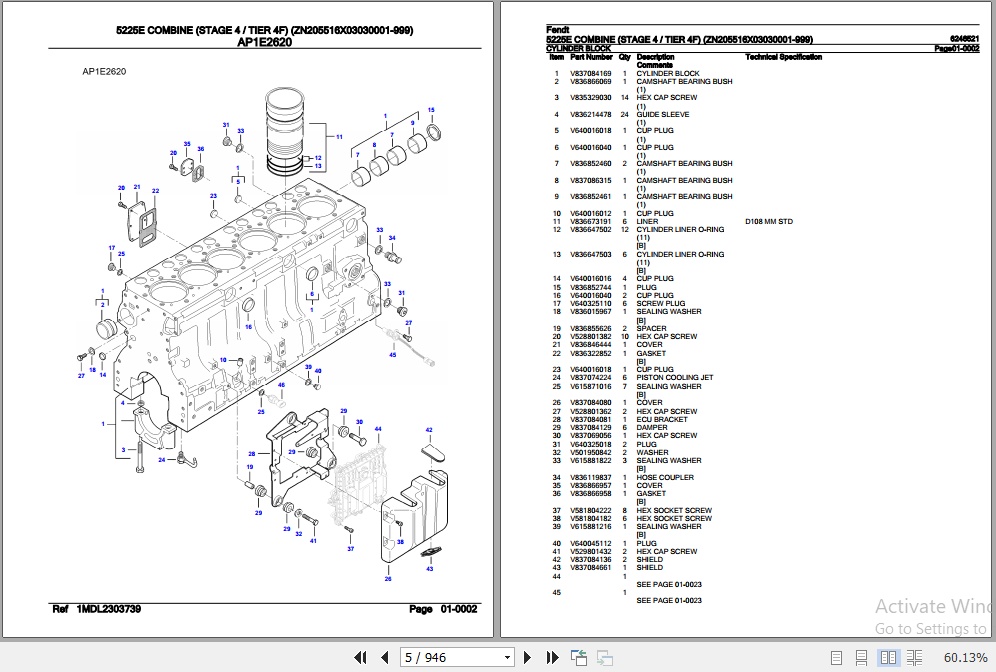Click part number V836673191
This screenshot has height=672, width=996.
(x=591, y=222)
